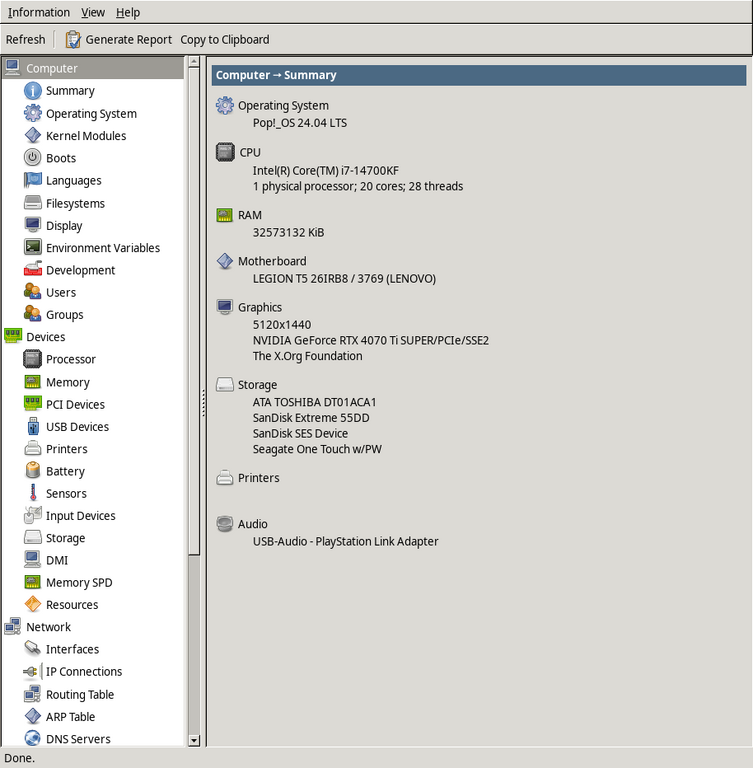Click the sidebar scroll down arrow

pyautogui.click(x=194, y=740)
